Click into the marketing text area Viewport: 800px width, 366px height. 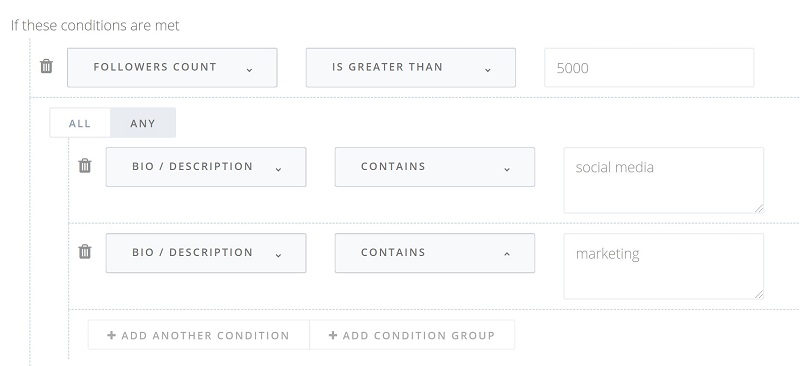click(x=663, y=266)
